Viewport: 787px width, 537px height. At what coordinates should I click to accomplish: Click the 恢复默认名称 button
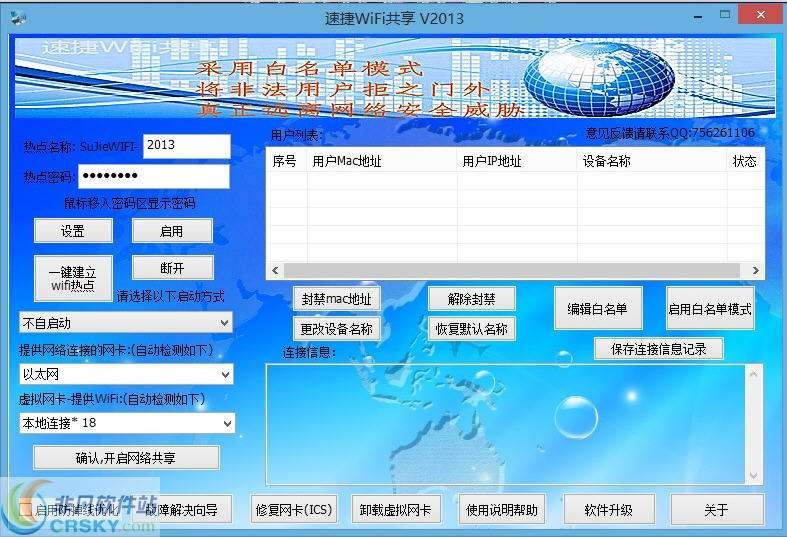click(472, 329)
